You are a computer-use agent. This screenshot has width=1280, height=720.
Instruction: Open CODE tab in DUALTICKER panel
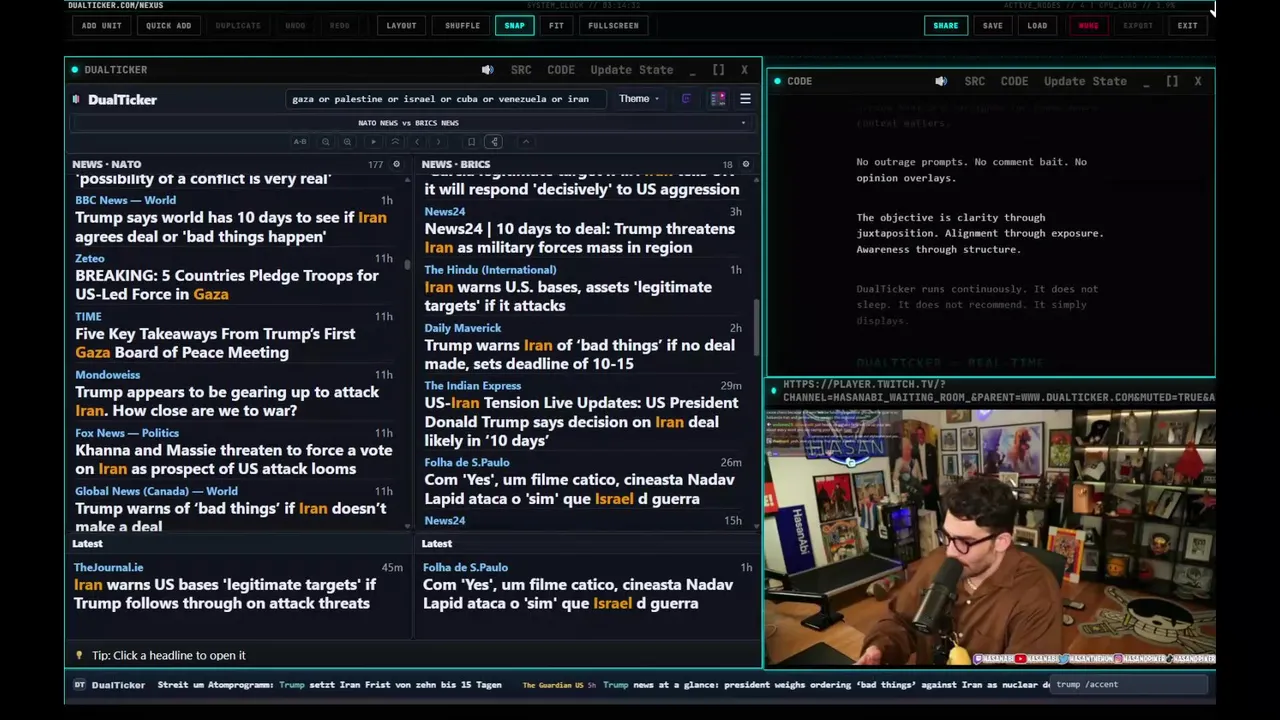[x=561, y=70]
